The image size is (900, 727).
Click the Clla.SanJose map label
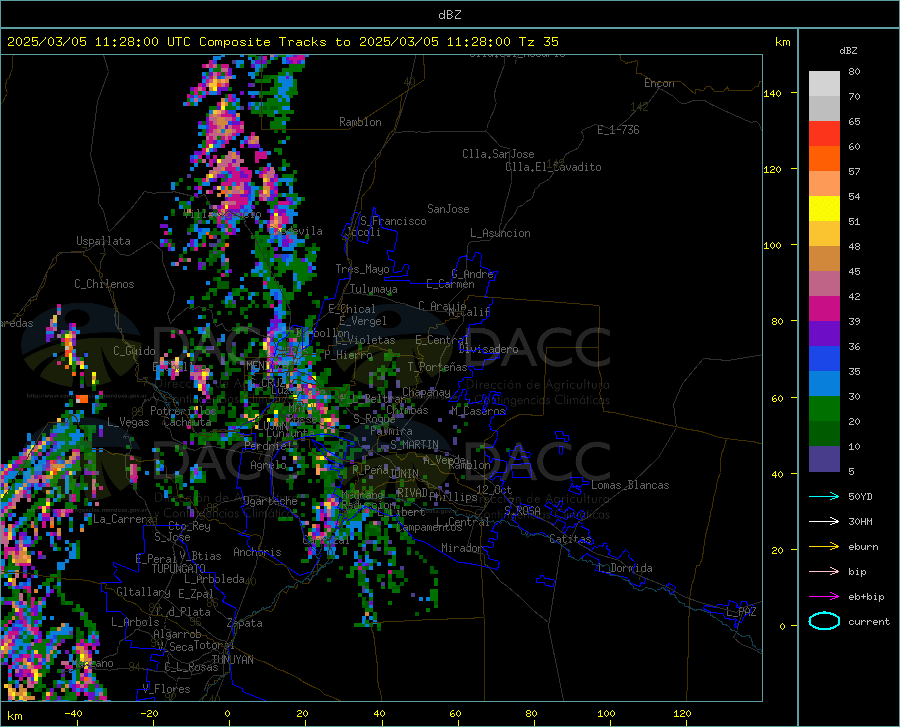[x=498, y=154]
